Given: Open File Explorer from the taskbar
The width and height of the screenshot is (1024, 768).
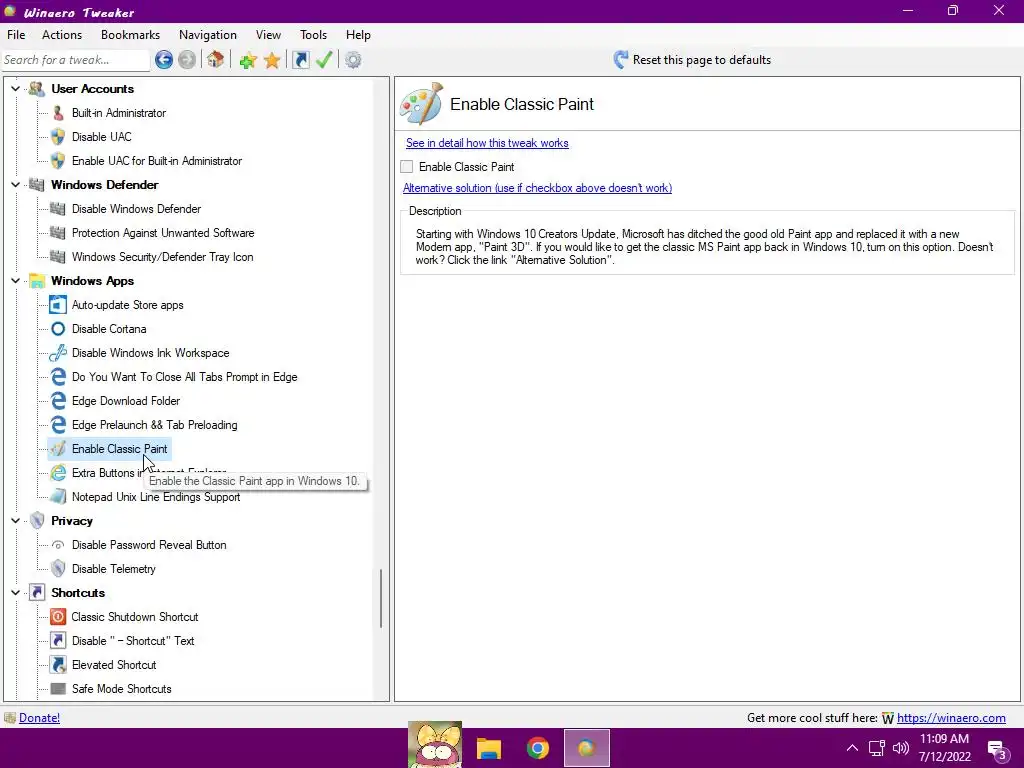Looking at the screenshot, I should 488,748.
